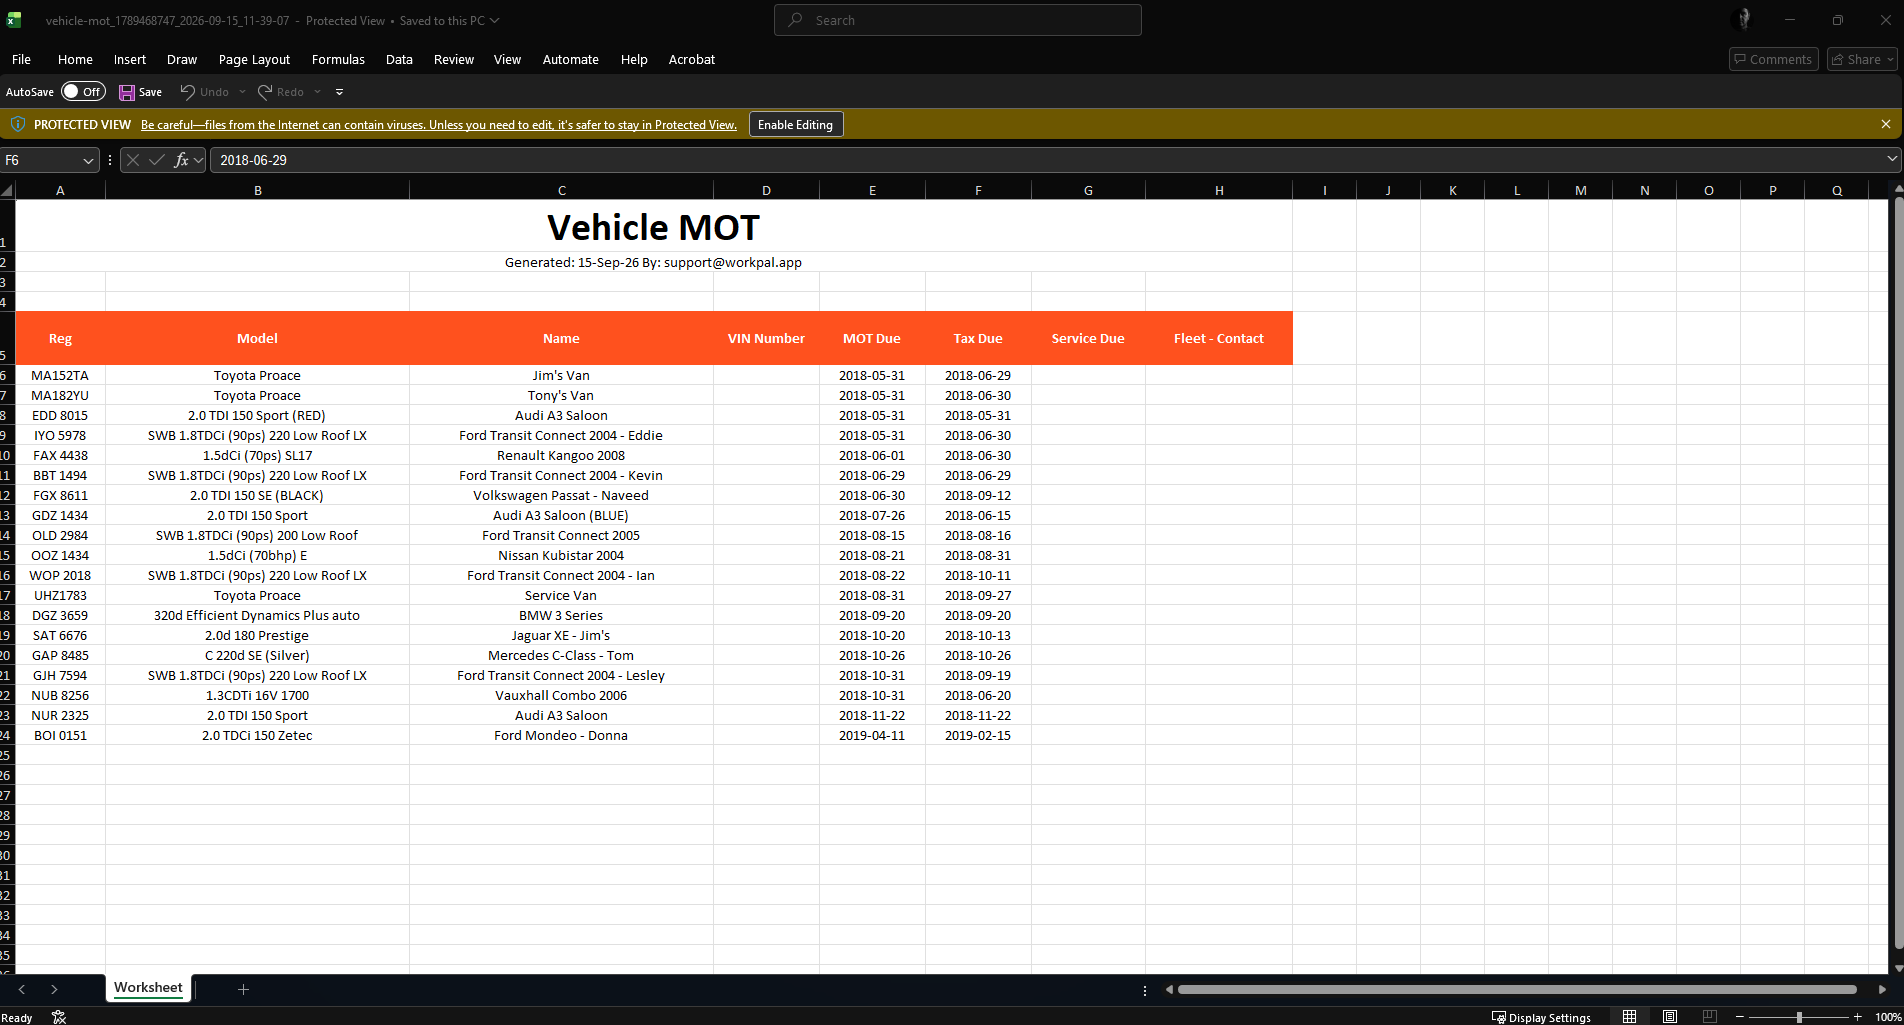Click the Insert Function fx icon

(x=181, y=160)
